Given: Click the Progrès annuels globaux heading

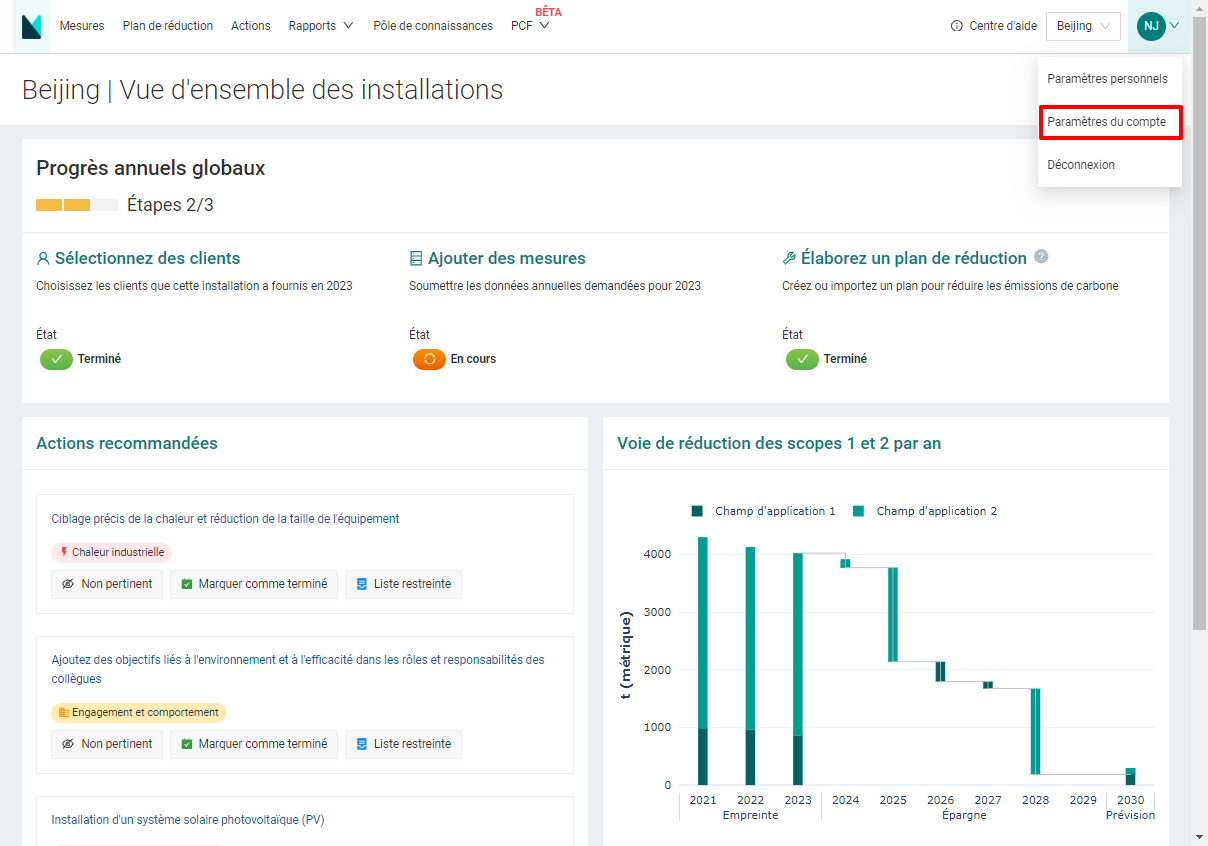Looking at the screenshot, I should (151, 168).
